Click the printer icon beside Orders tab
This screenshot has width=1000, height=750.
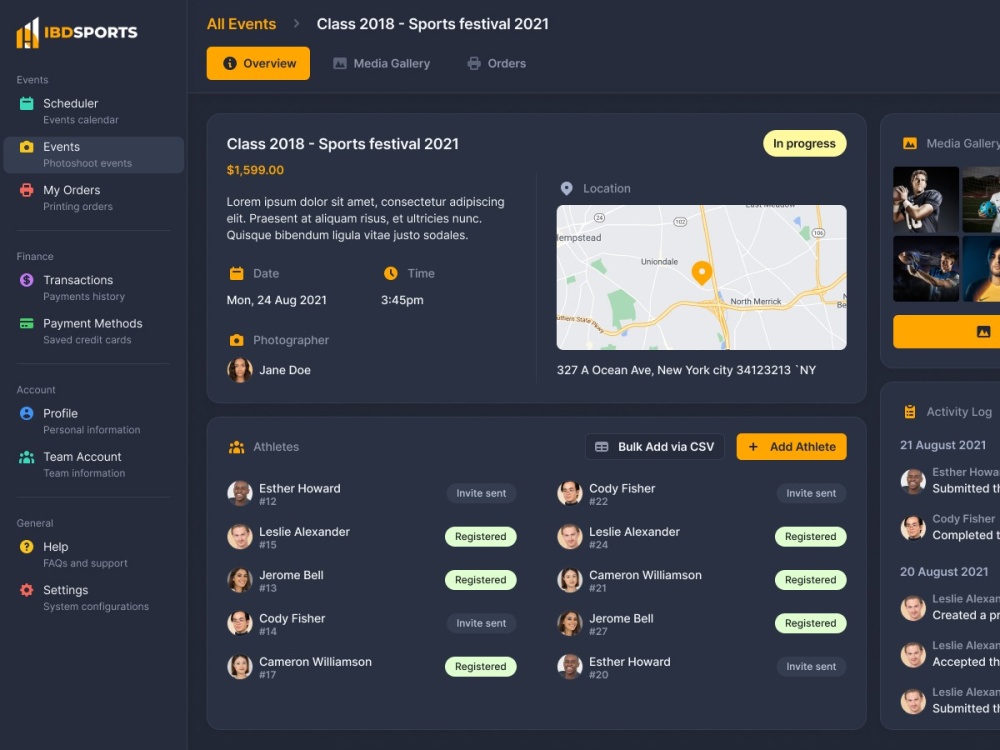tap(474, 63)
